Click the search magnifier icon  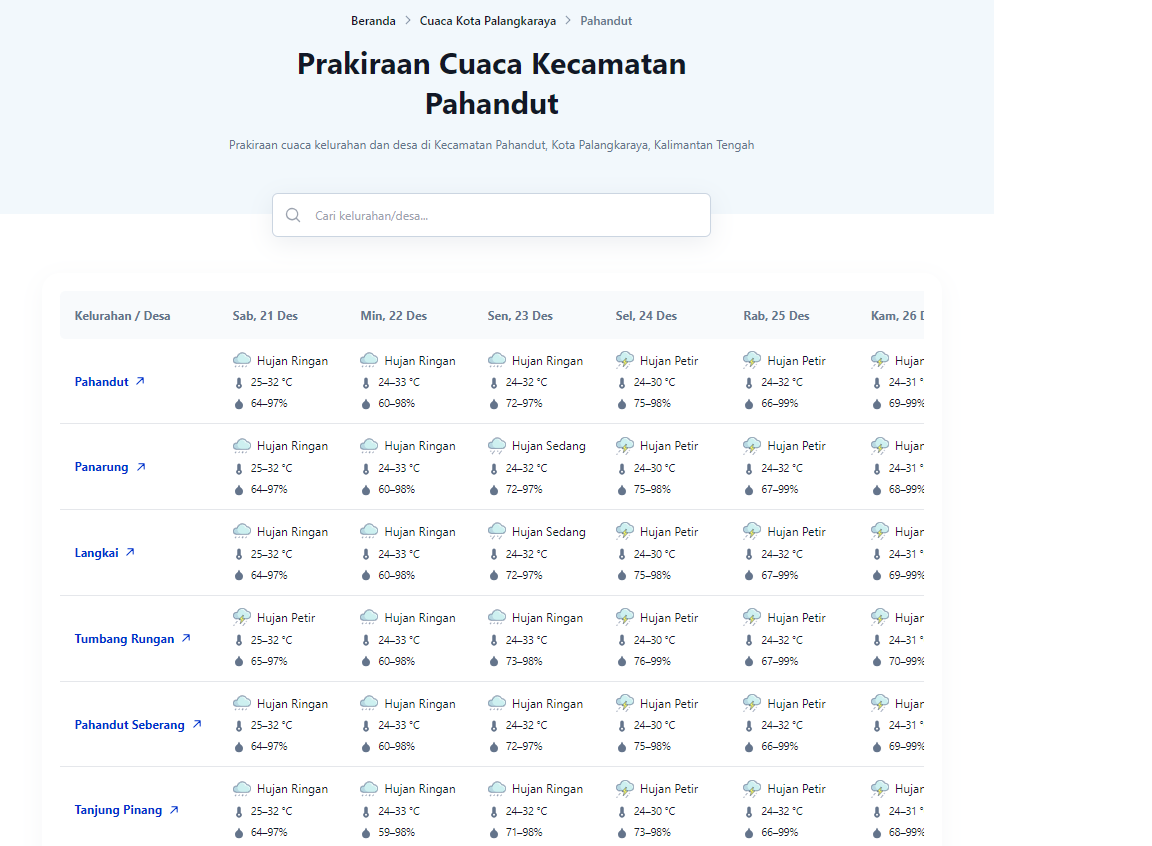[x=293, y=215]
